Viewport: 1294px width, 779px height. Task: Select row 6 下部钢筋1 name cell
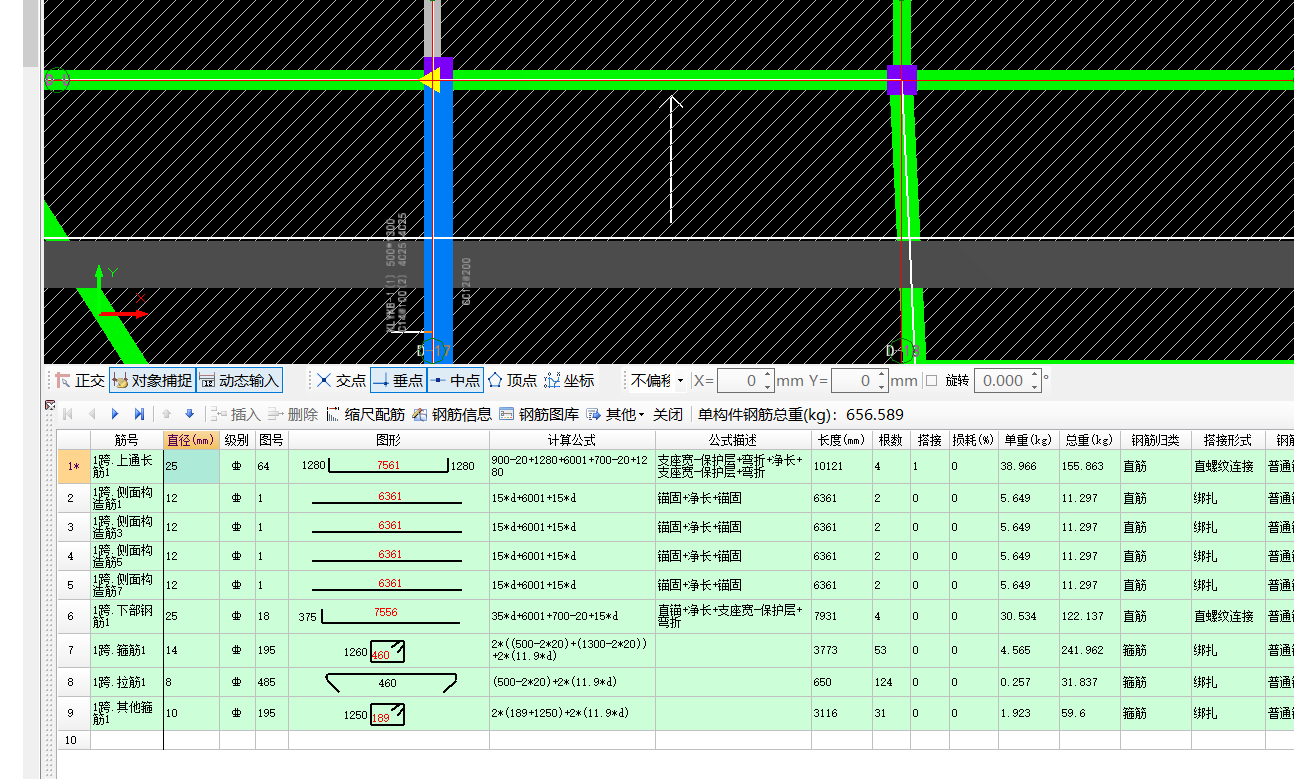click(x=126, y=616)
